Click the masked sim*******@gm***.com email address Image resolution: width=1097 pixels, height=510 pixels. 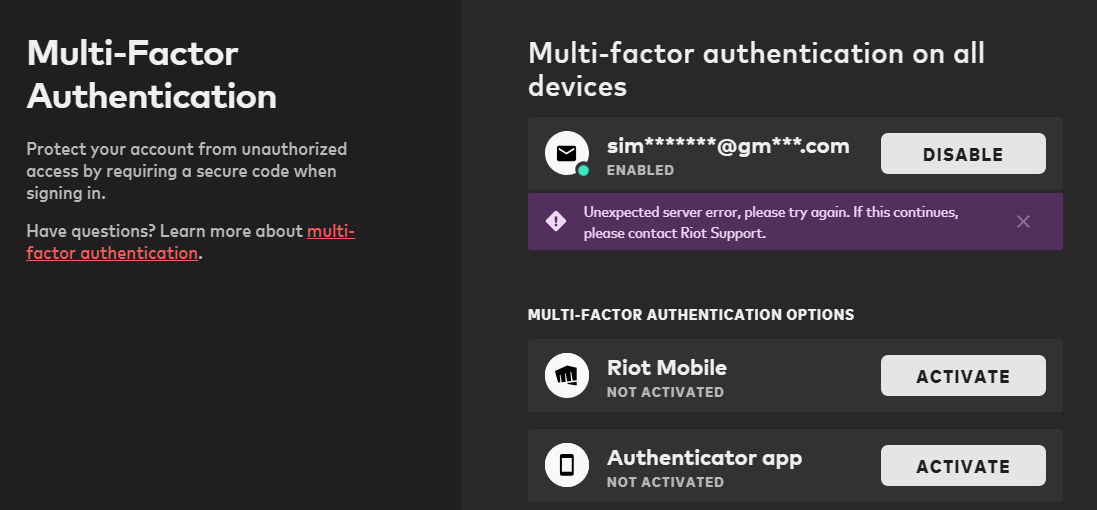[728, 146]
